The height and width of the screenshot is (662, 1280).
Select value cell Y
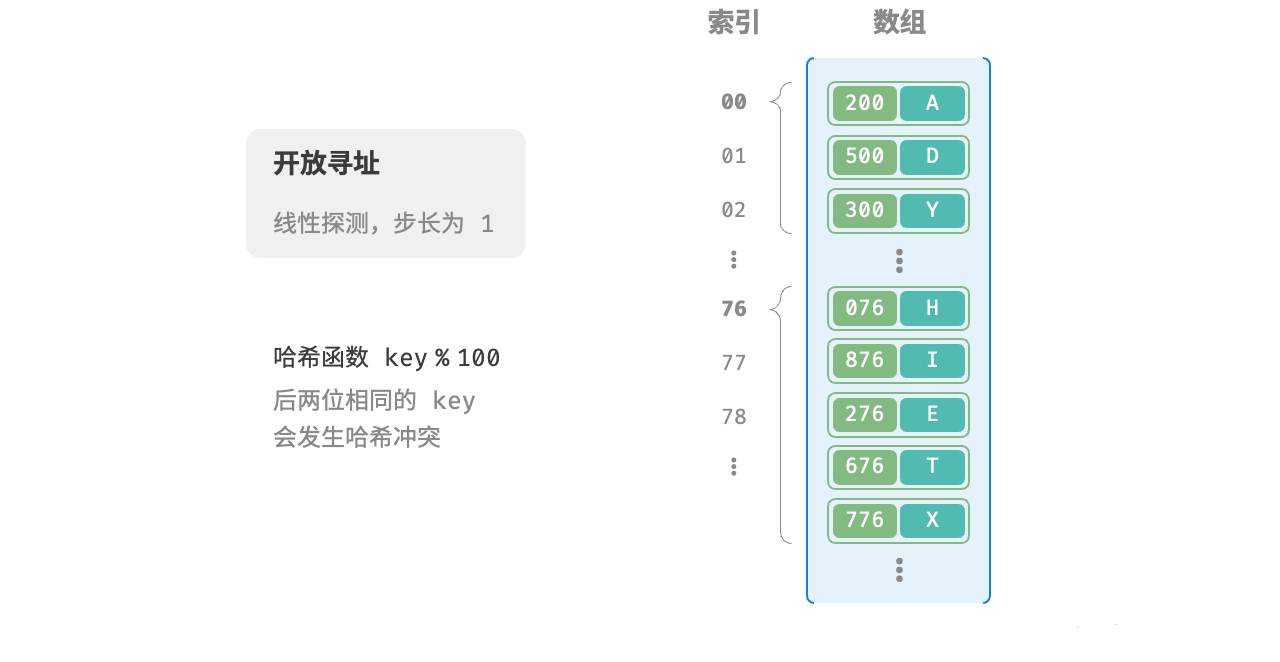click(932, 210)
